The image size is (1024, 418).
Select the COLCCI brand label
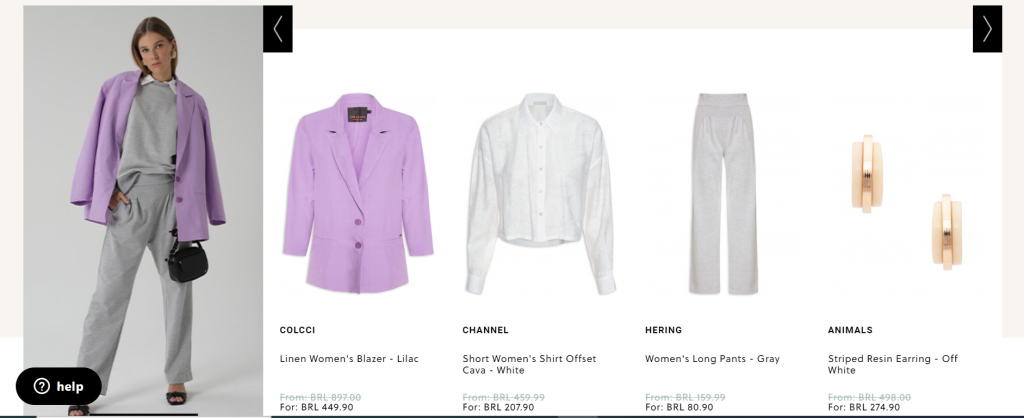[x=297, y=330]
